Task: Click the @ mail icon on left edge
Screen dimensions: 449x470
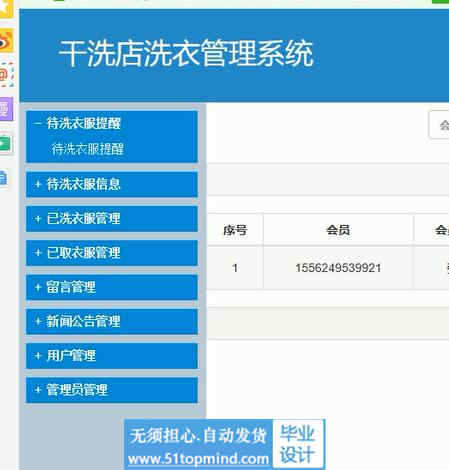Action: point(6,74)
